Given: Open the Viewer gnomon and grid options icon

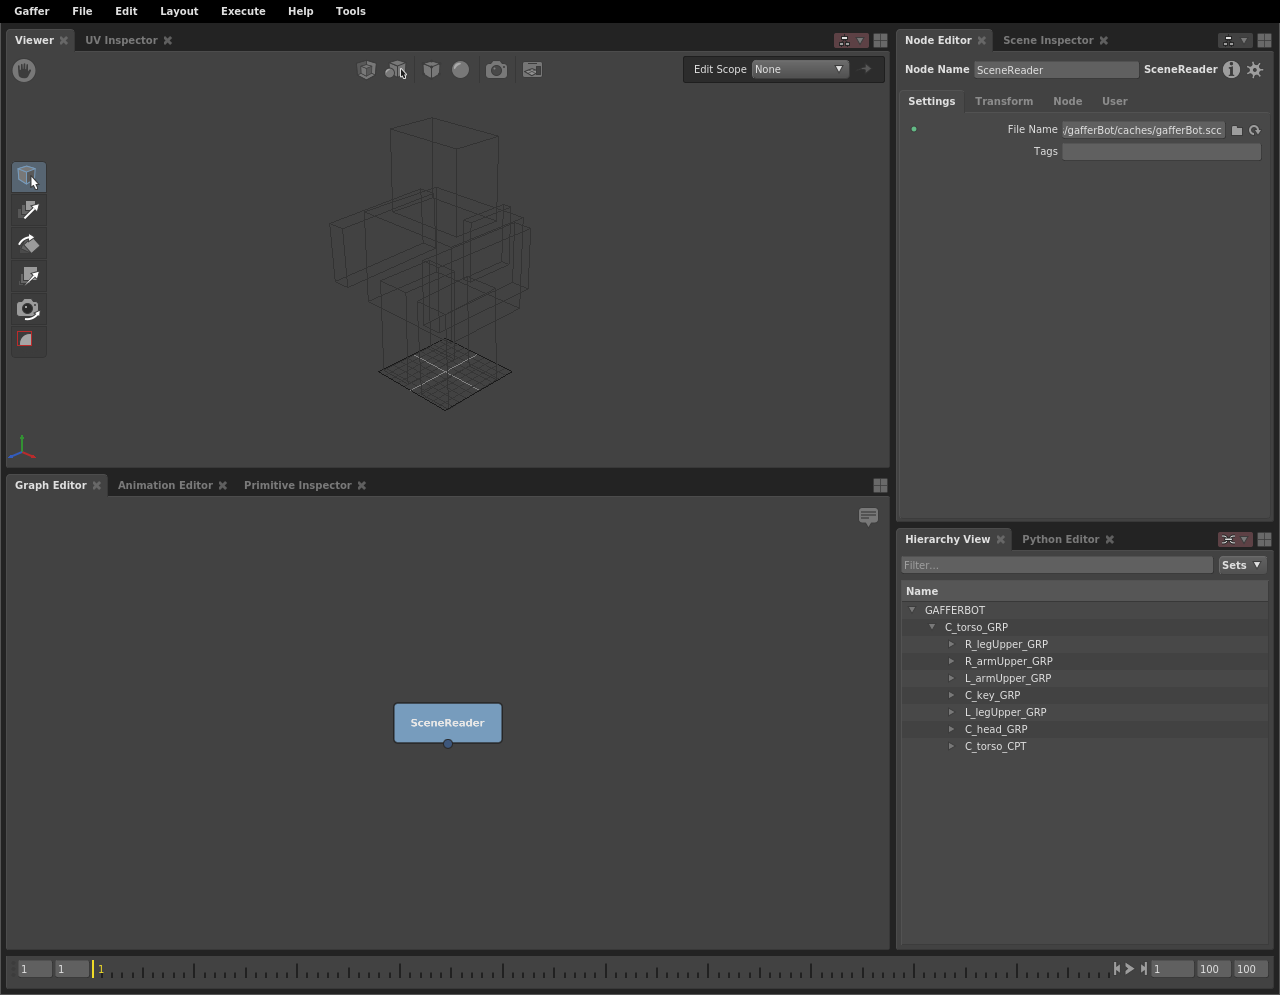Looking at the screenshot, I should pyautogui.click(x=532, y=70).
